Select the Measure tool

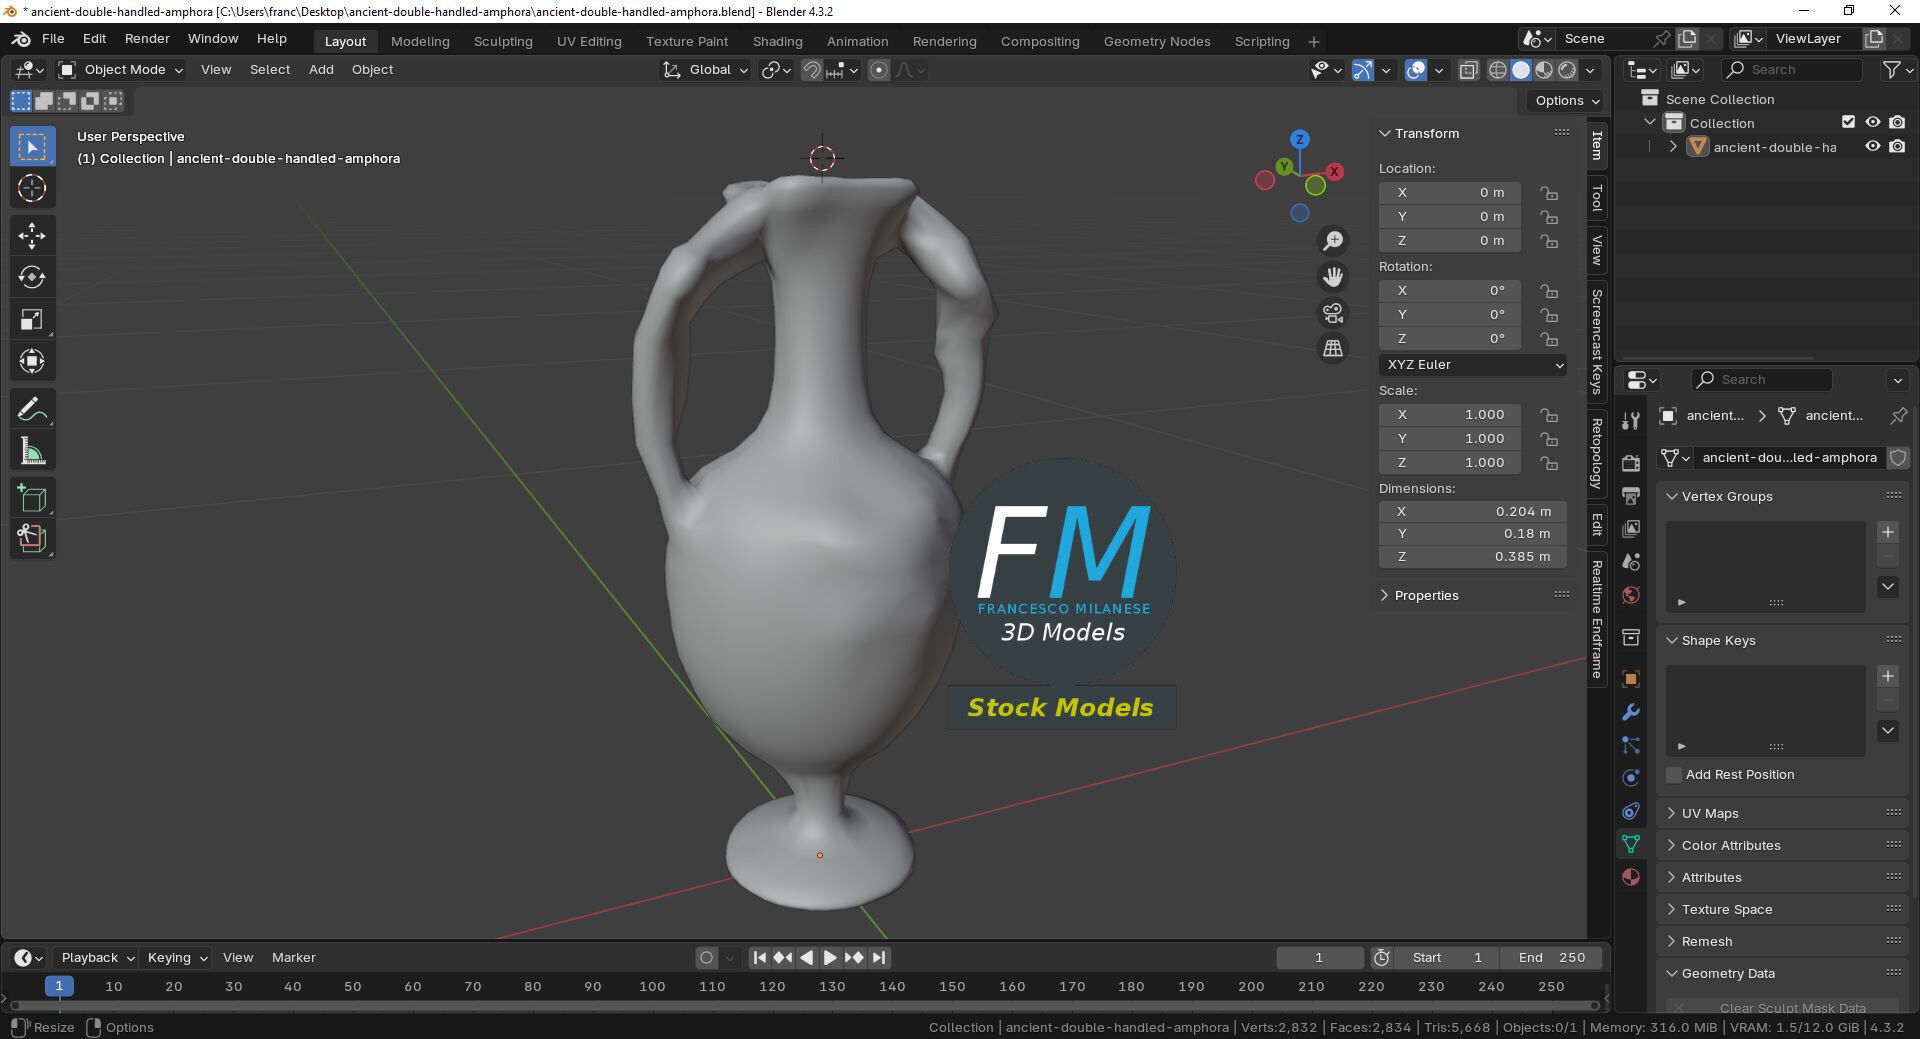pos(32,451)
